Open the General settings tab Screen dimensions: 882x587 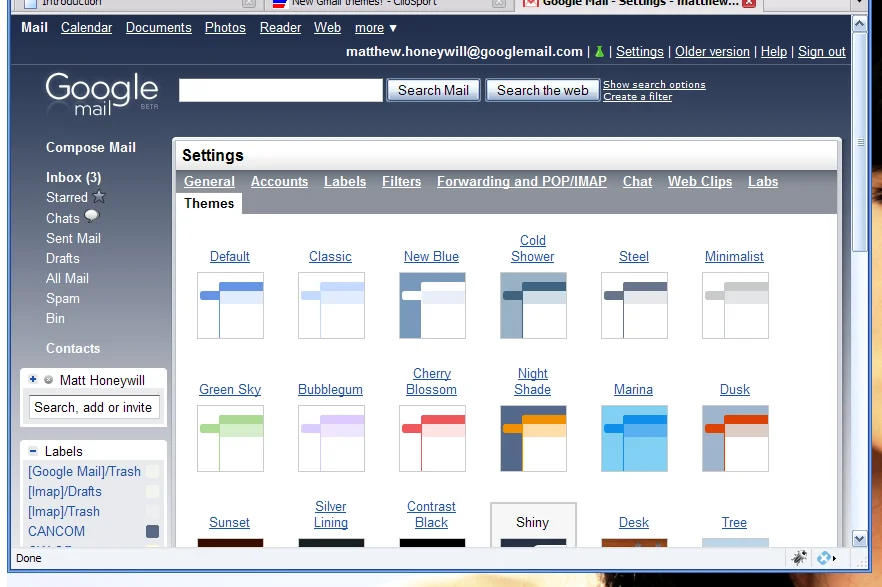click(209, 182)
